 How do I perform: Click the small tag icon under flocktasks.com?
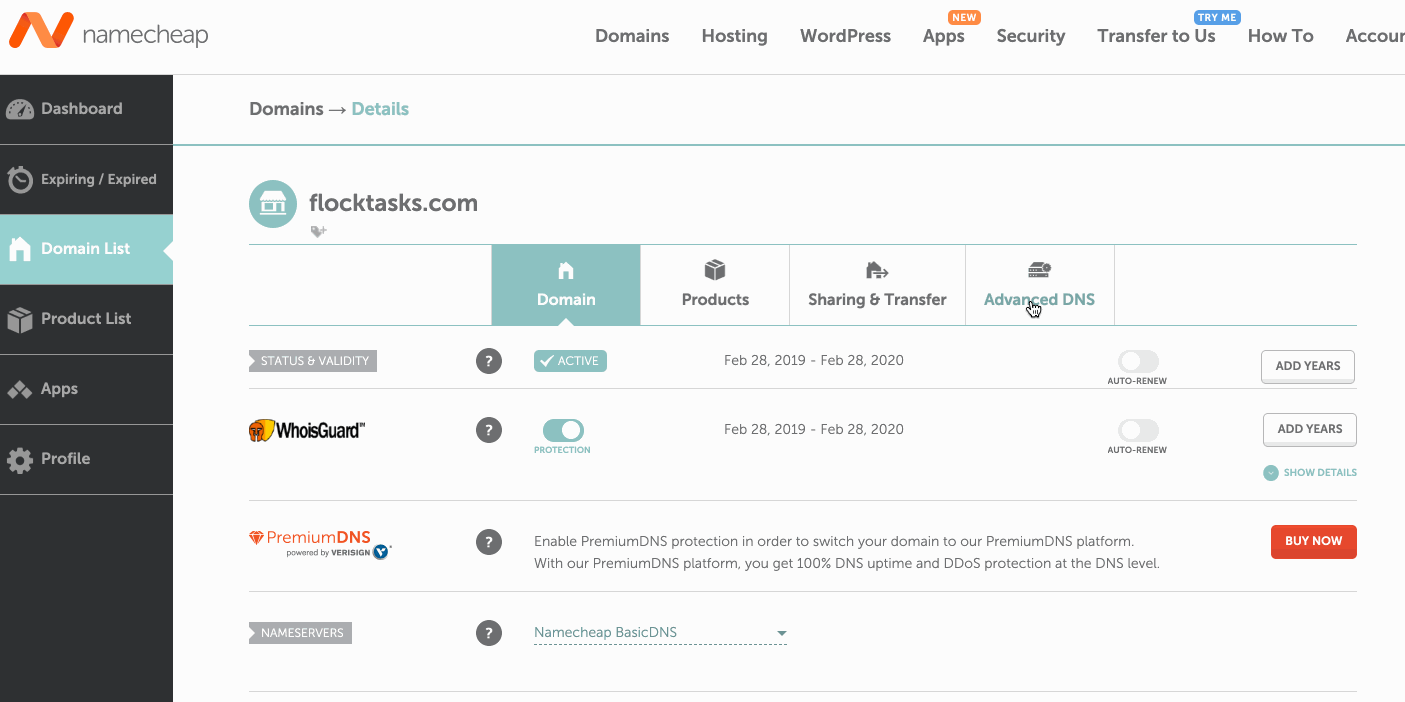(318, 231)
